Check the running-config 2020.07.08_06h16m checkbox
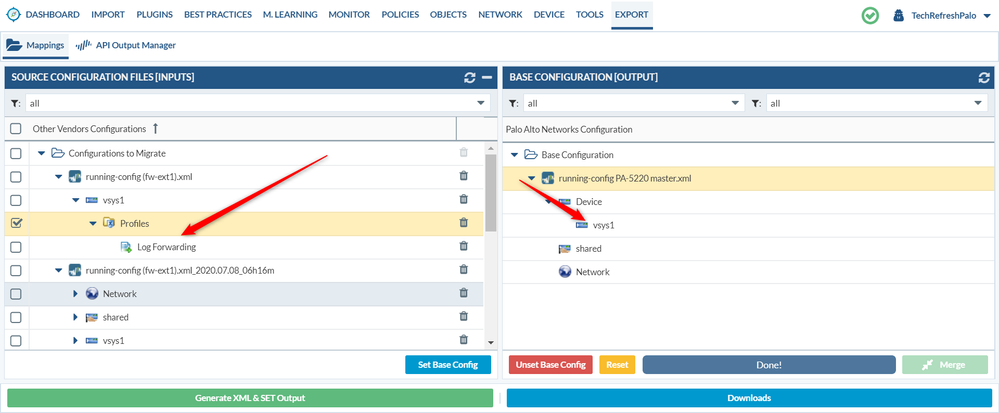Screen dimensions: 999x413 click(16, 270)
